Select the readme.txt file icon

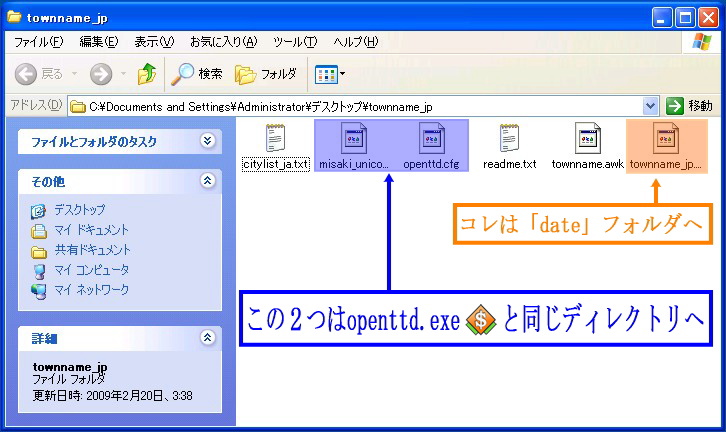tap(509, 138)
